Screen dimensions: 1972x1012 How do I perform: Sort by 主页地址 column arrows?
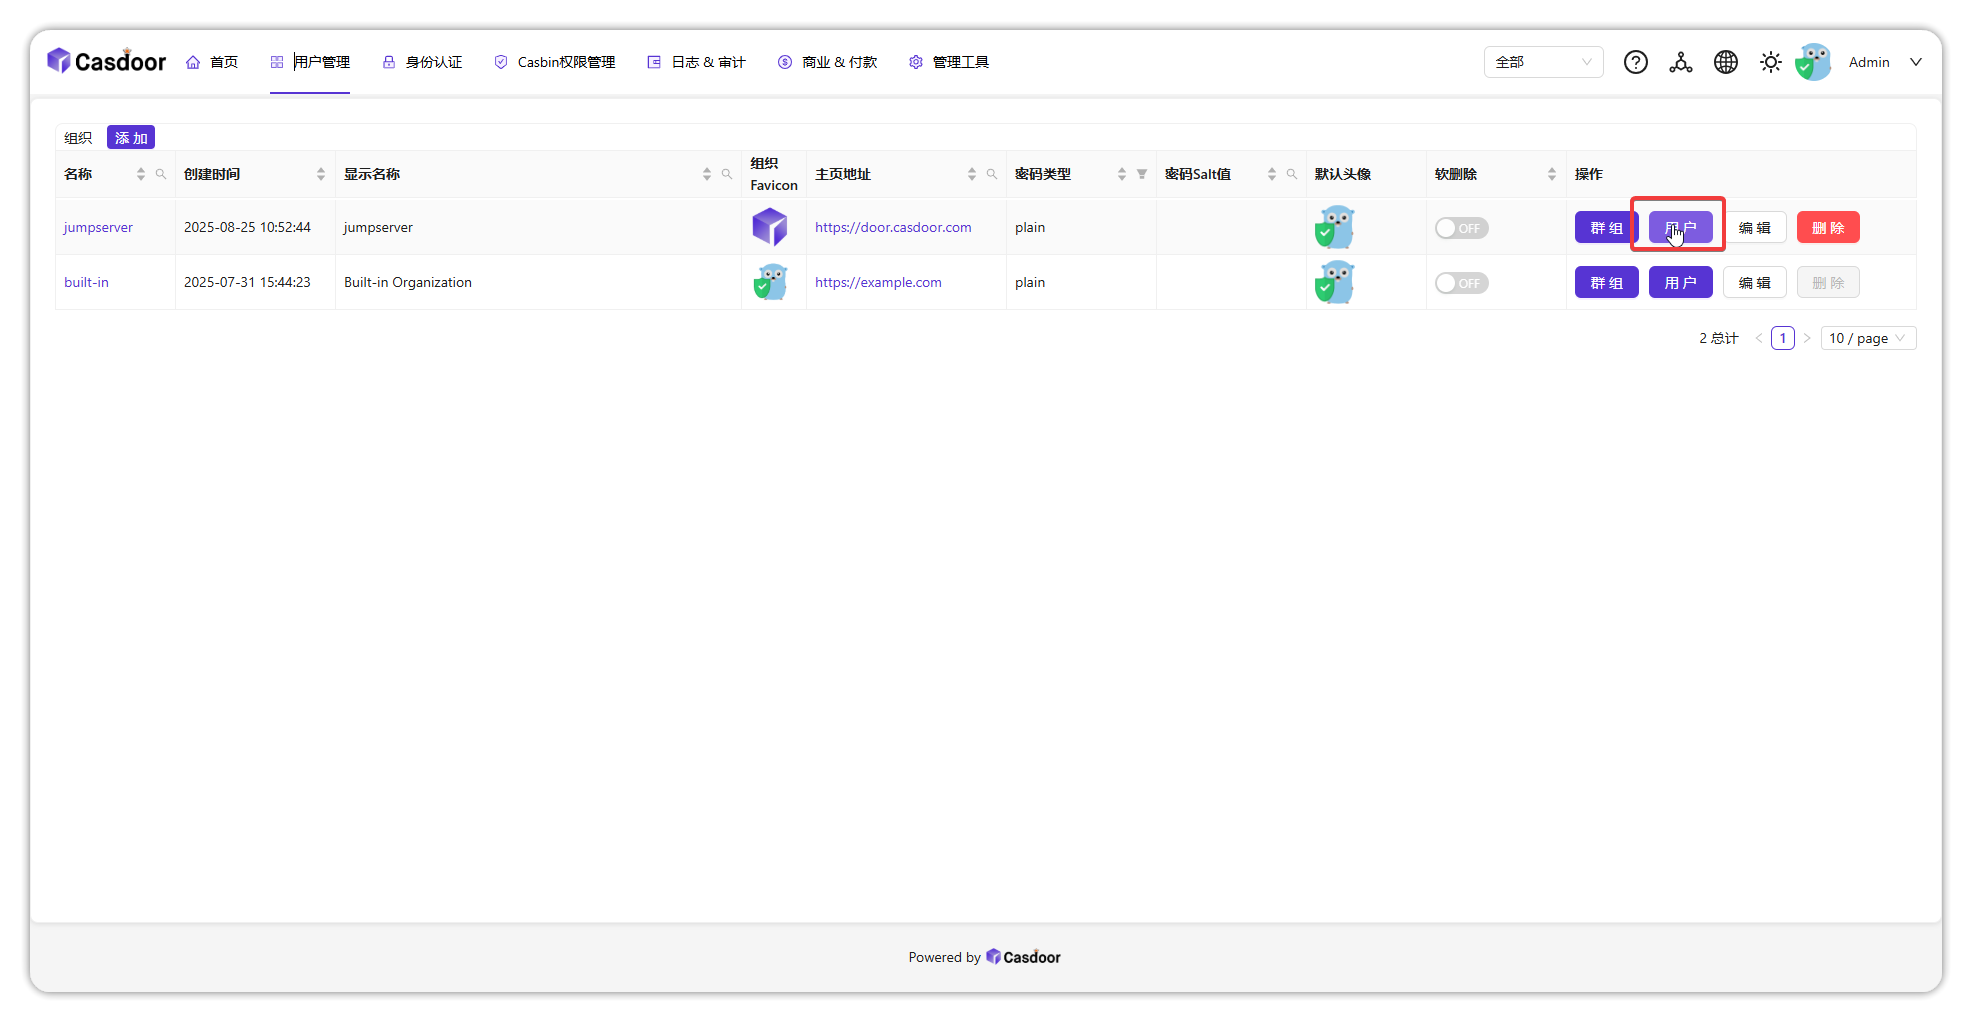point(972,174)
